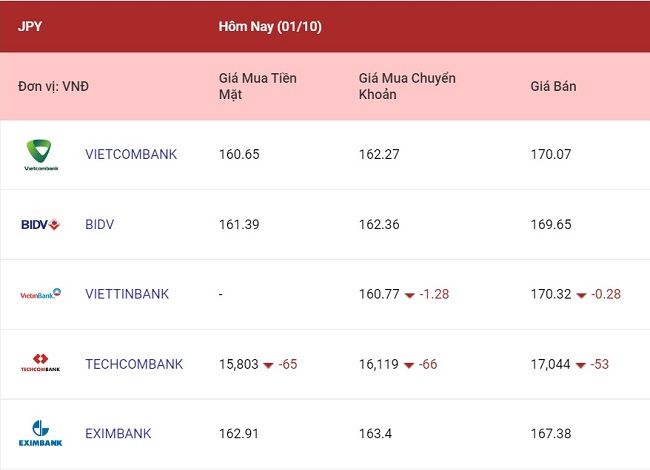Click the Eximbank logo icon

coord(41,433)
